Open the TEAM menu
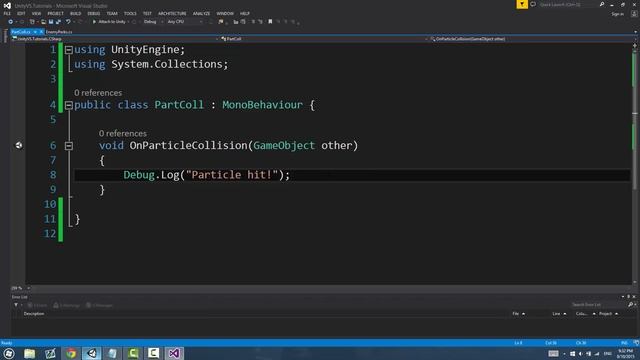Image resolution: width=640 pixels, height=360 pixels. (112, 13)
